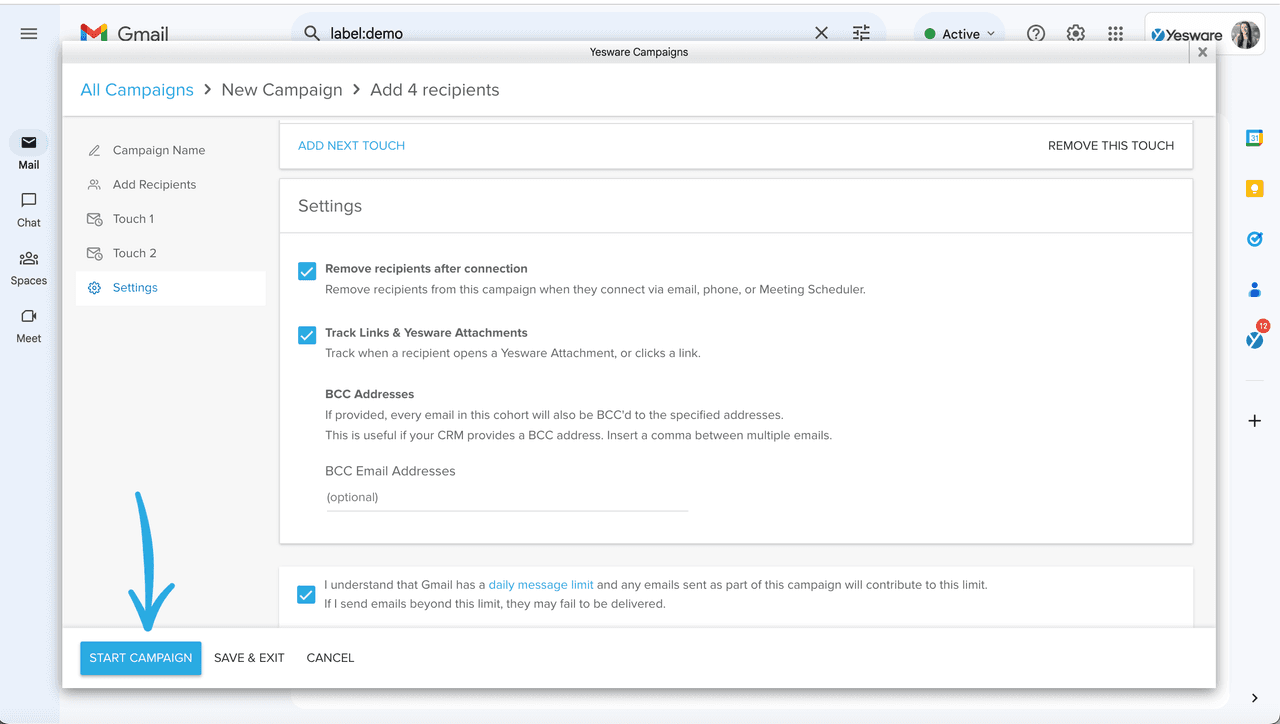The height and width of the screenshot is (724, 1280).
Task: Expand the Active status dropdown
Action: click(960, 34)
